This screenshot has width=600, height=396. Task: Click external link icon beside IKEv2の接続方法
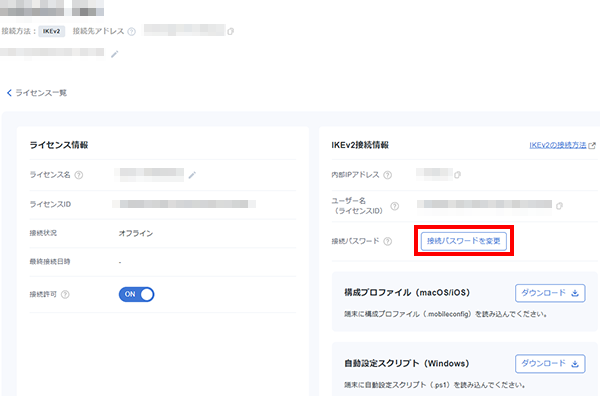(592, 145)
